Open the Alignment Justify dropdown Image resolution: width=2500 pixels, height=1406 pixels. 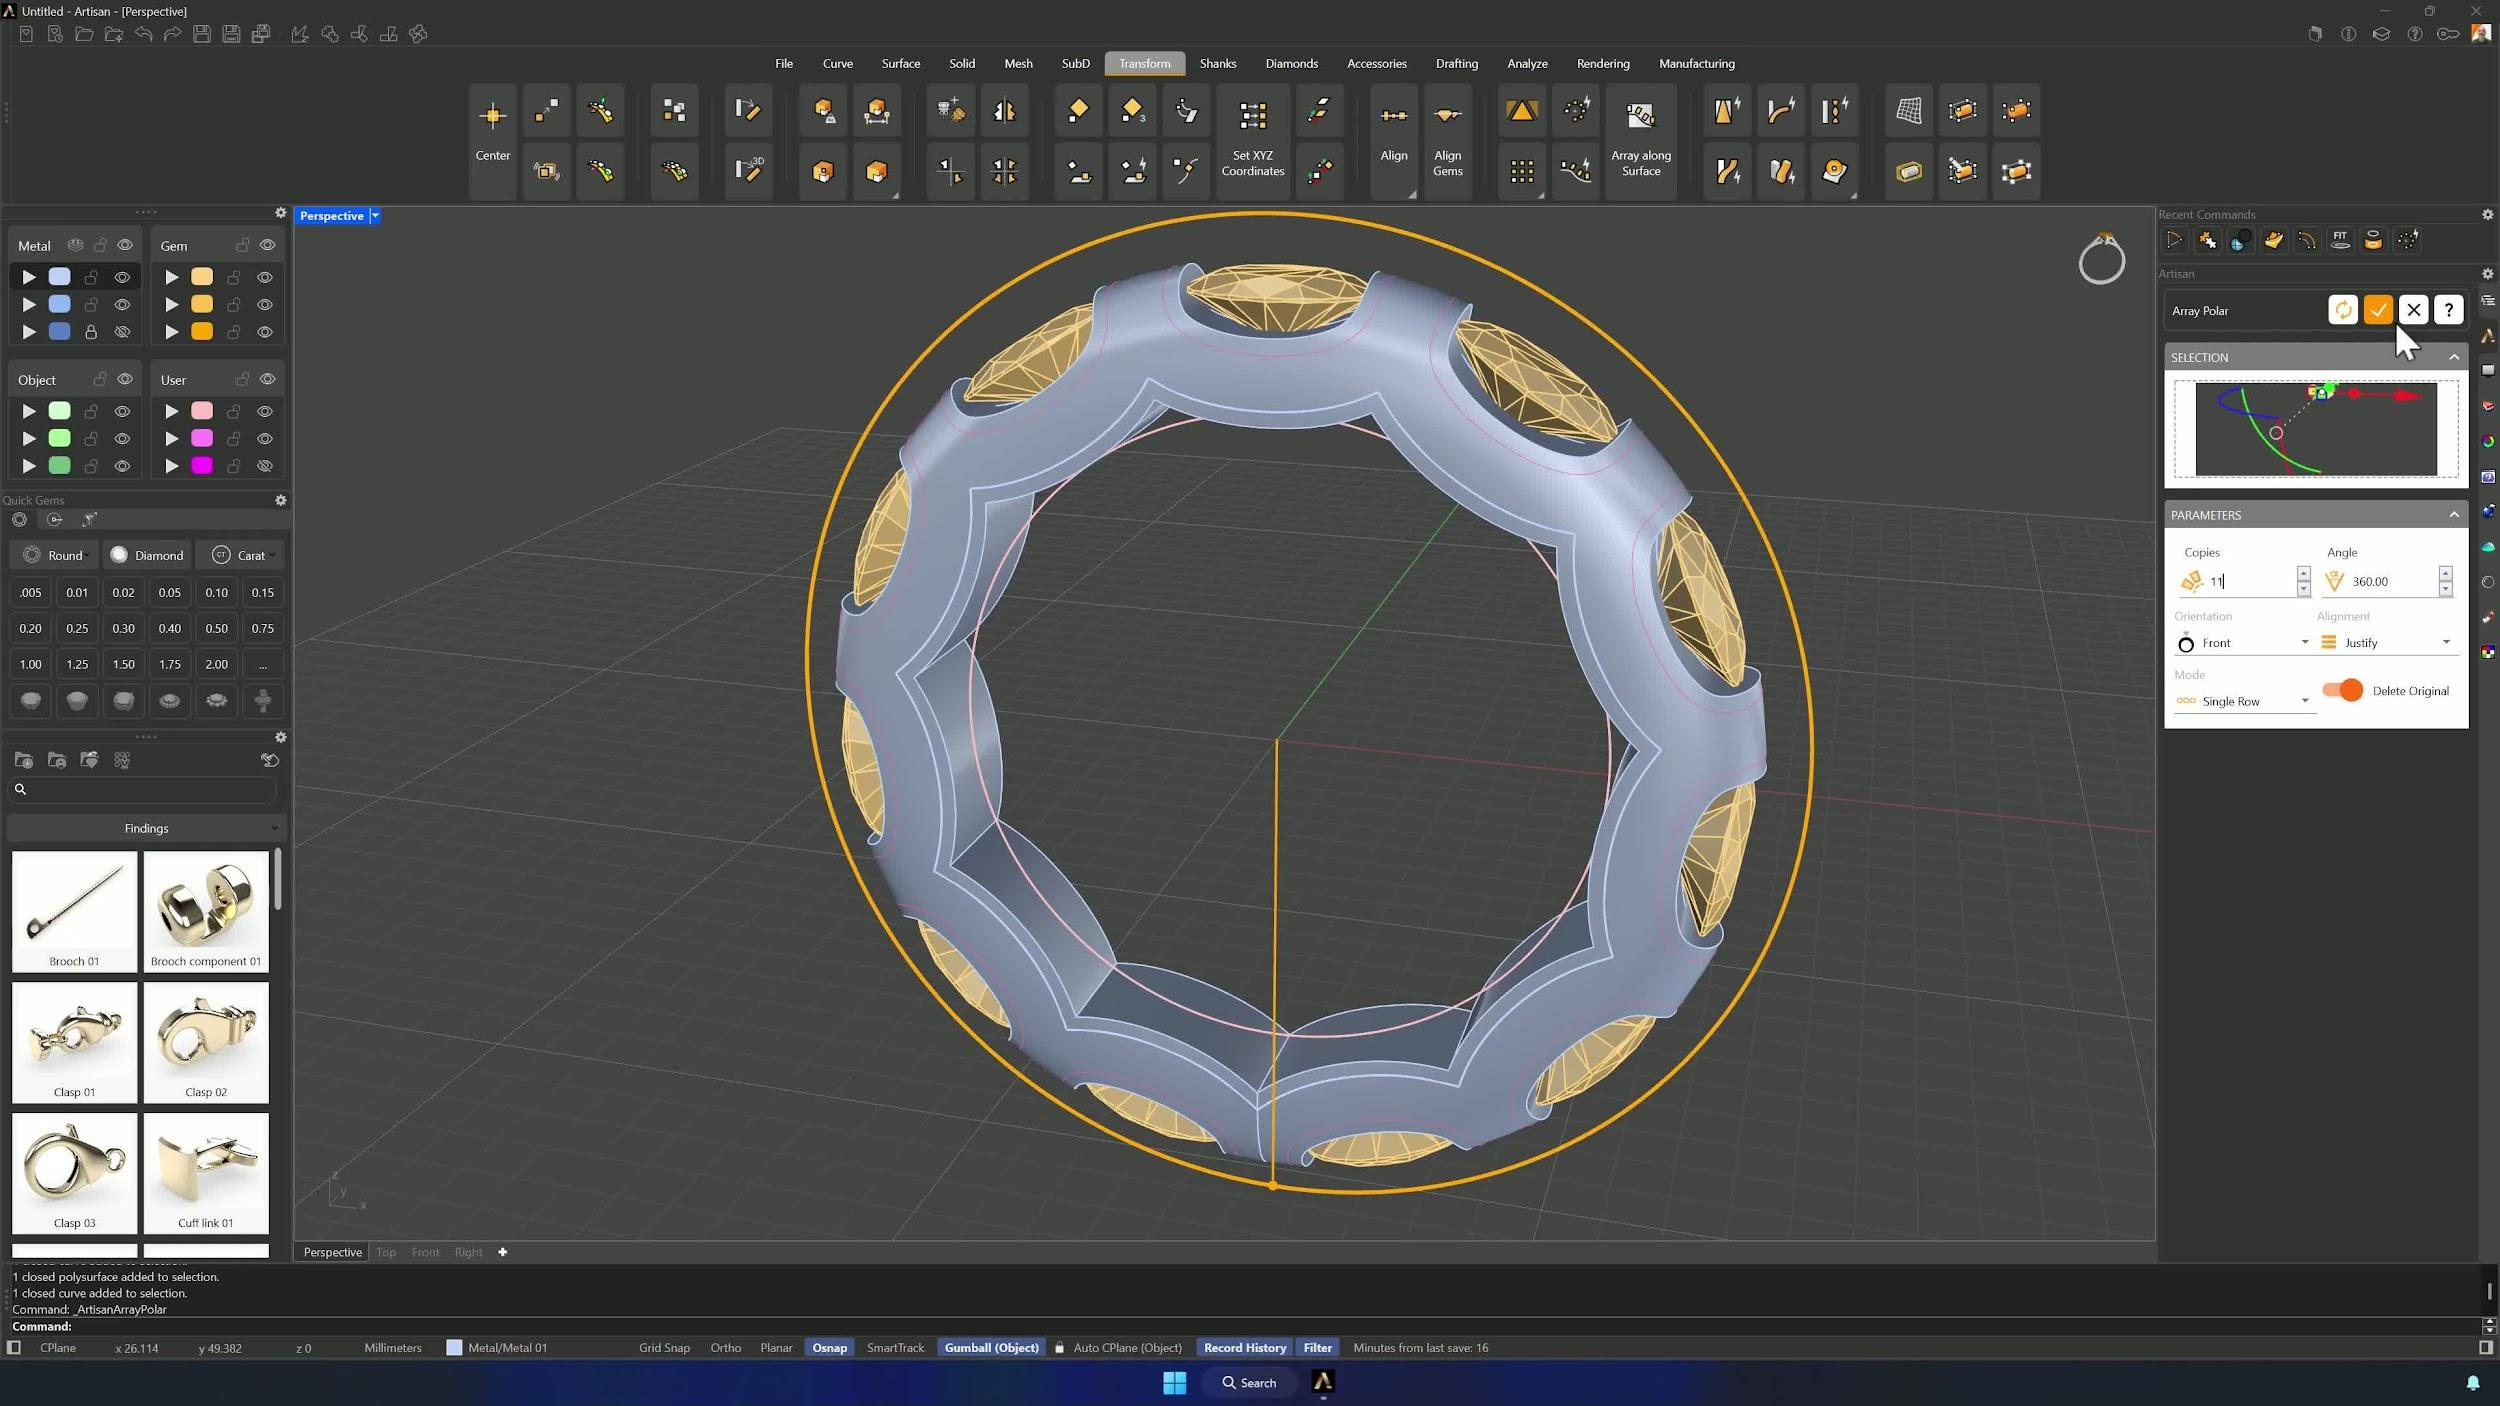click(2385, 643)
